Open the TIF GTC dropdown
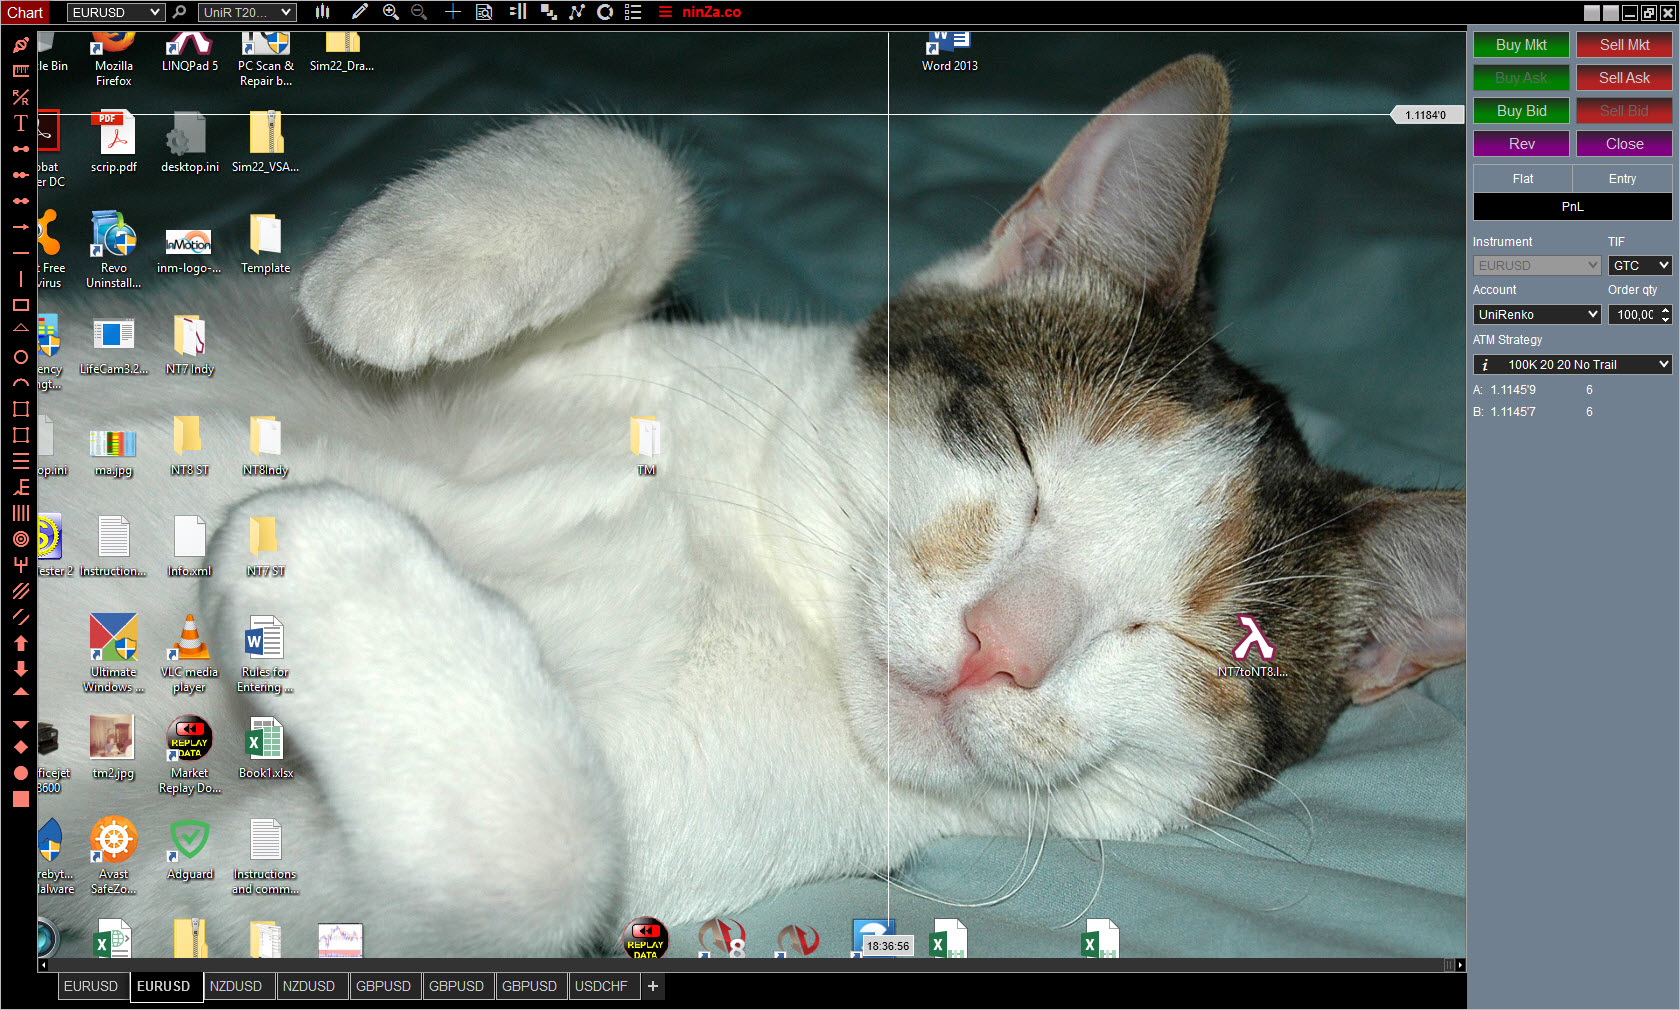1680x1010 pixels. [x=1640, y=266]
